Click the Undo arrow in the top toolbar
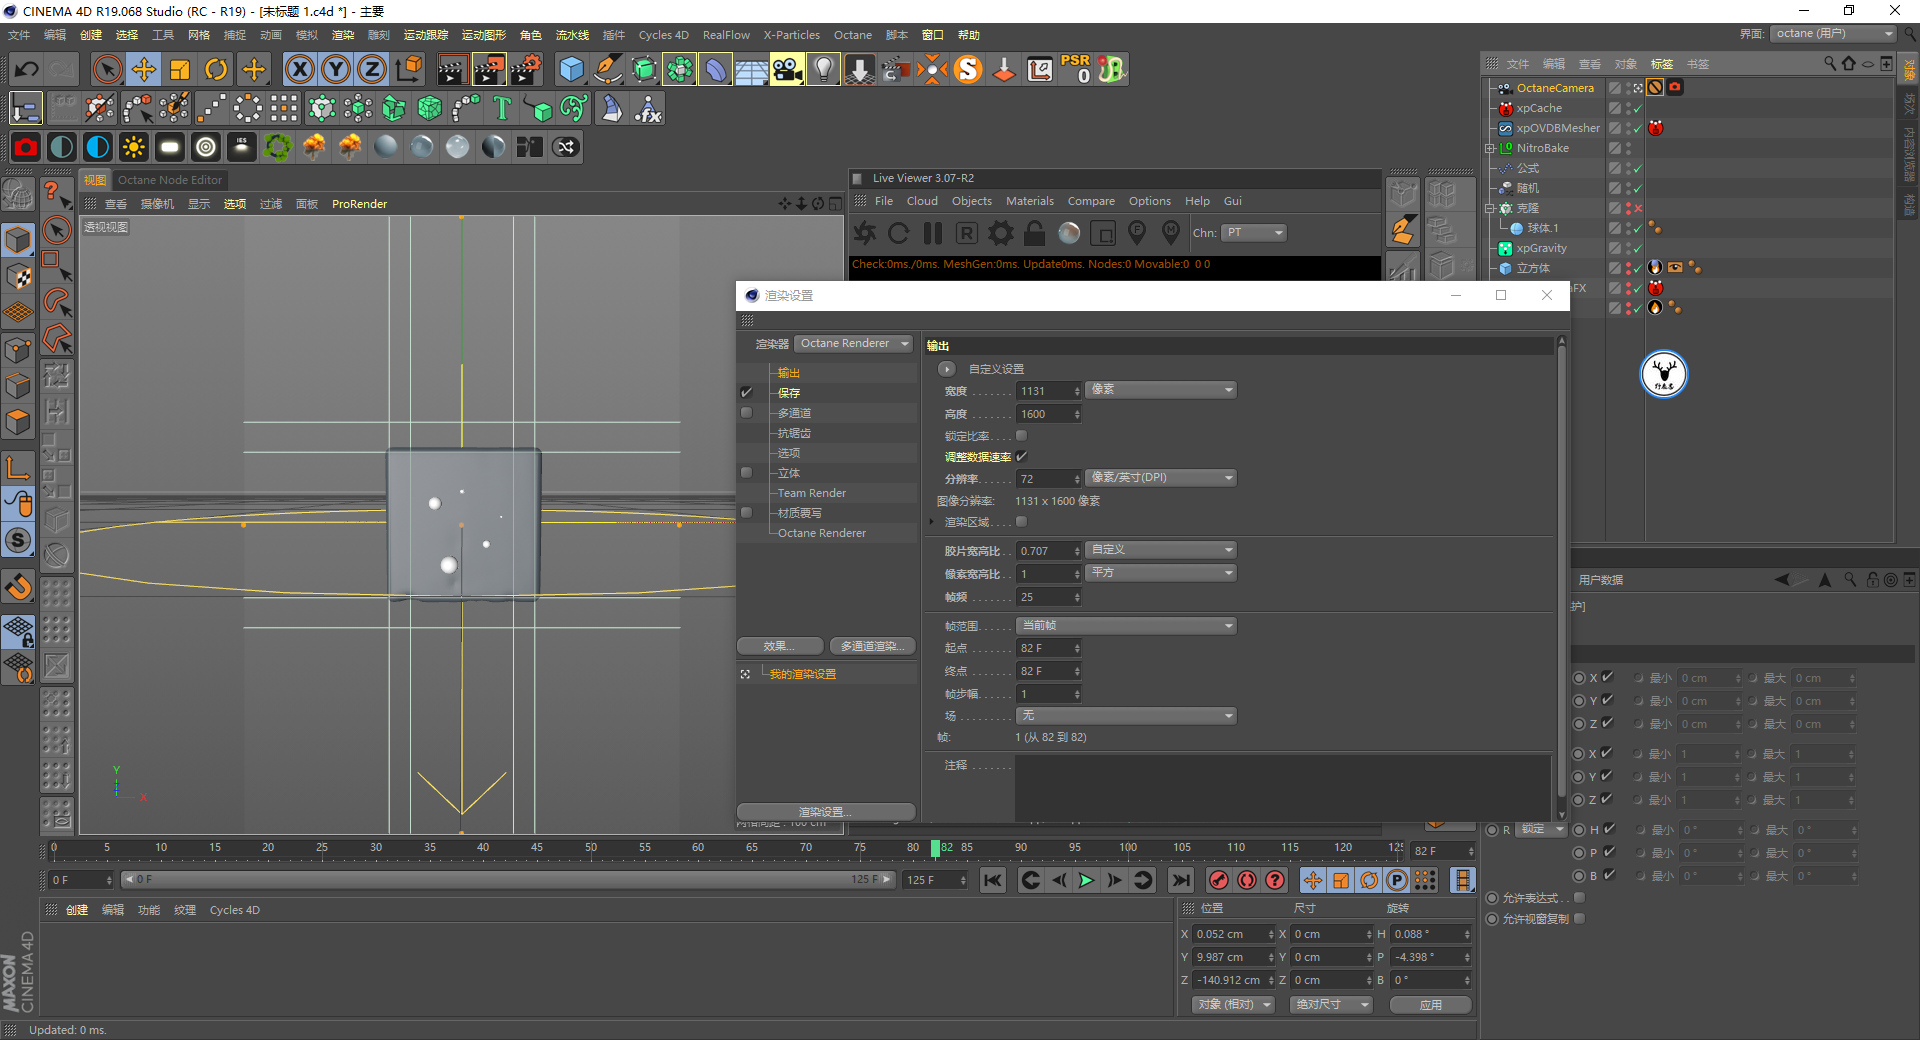Viewport: 1920px width, 1040px height. click(x=27, y=69)
